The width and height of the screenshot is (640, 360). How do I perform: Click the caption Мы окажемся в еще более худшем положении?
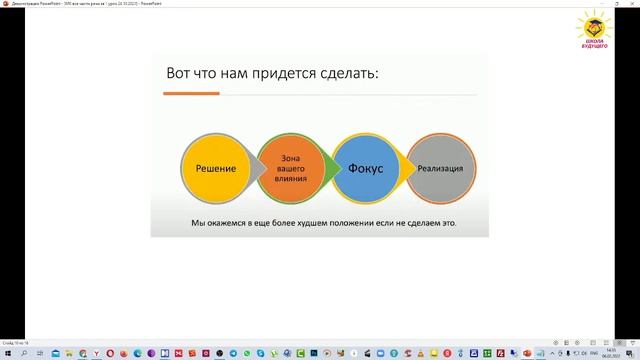pos(324,223)
